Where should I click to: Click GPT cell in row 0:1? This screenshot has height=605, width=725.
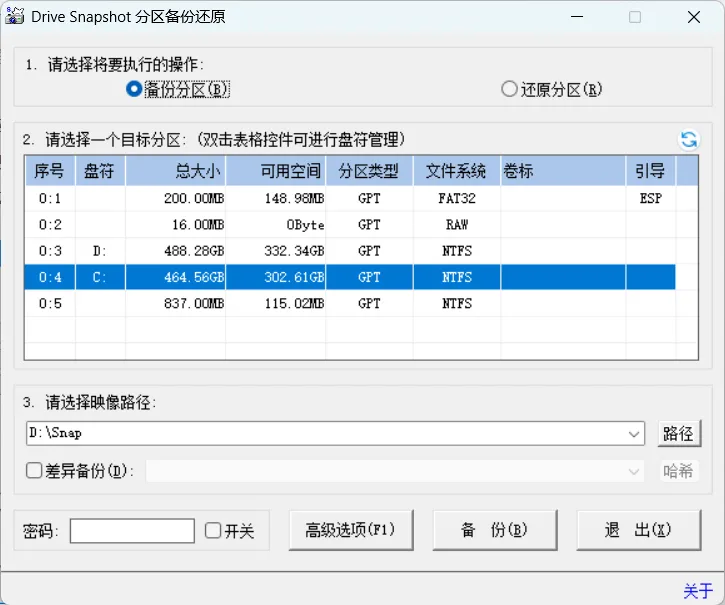coord(369,198)
